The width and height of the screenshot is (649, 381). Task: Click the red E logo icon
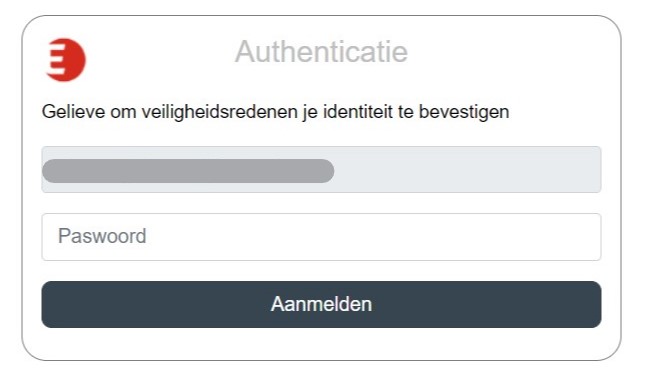click(65, 60)
